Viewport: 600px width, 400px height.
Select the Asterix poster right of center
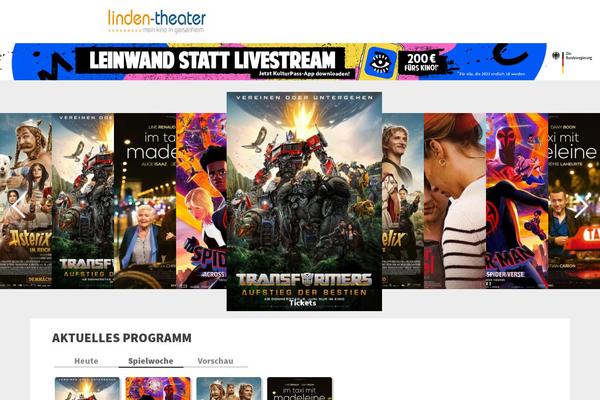tap(403, 201)
